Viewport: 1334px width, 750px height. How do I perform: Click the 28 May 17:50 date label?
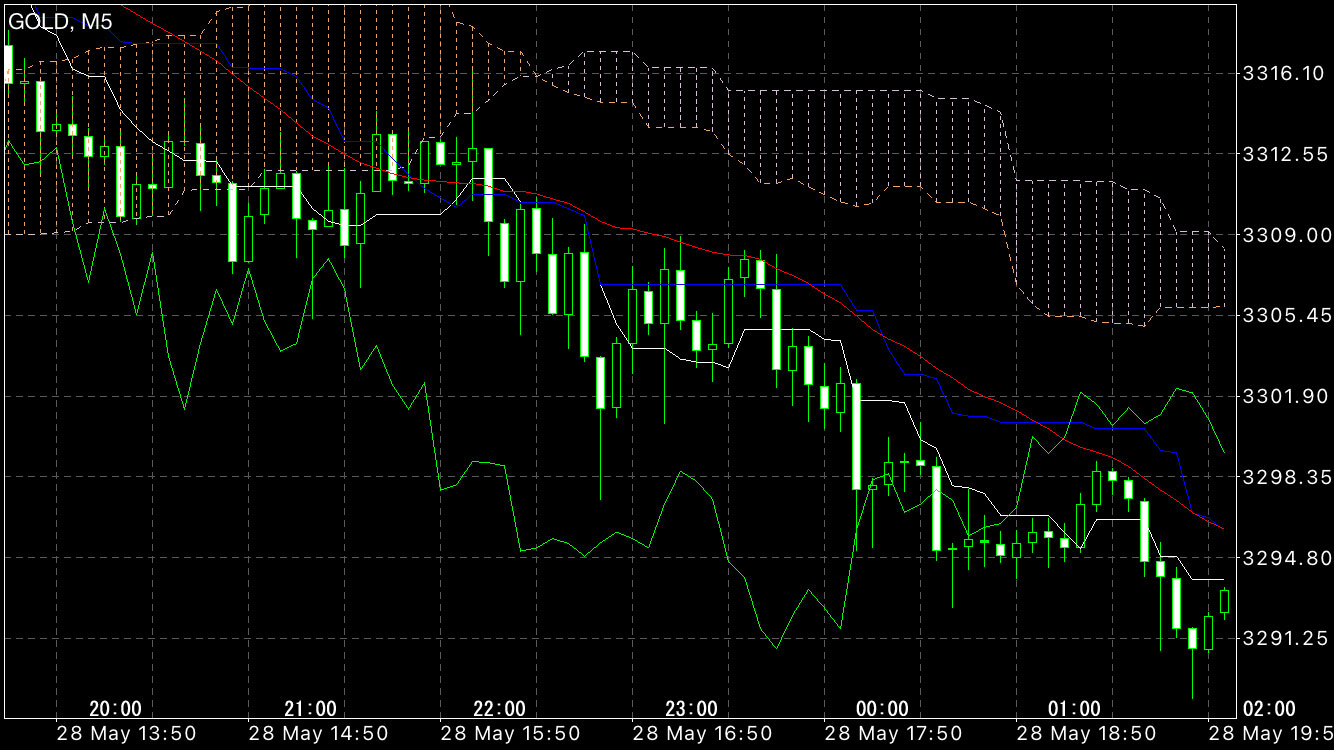pos(893,734)
